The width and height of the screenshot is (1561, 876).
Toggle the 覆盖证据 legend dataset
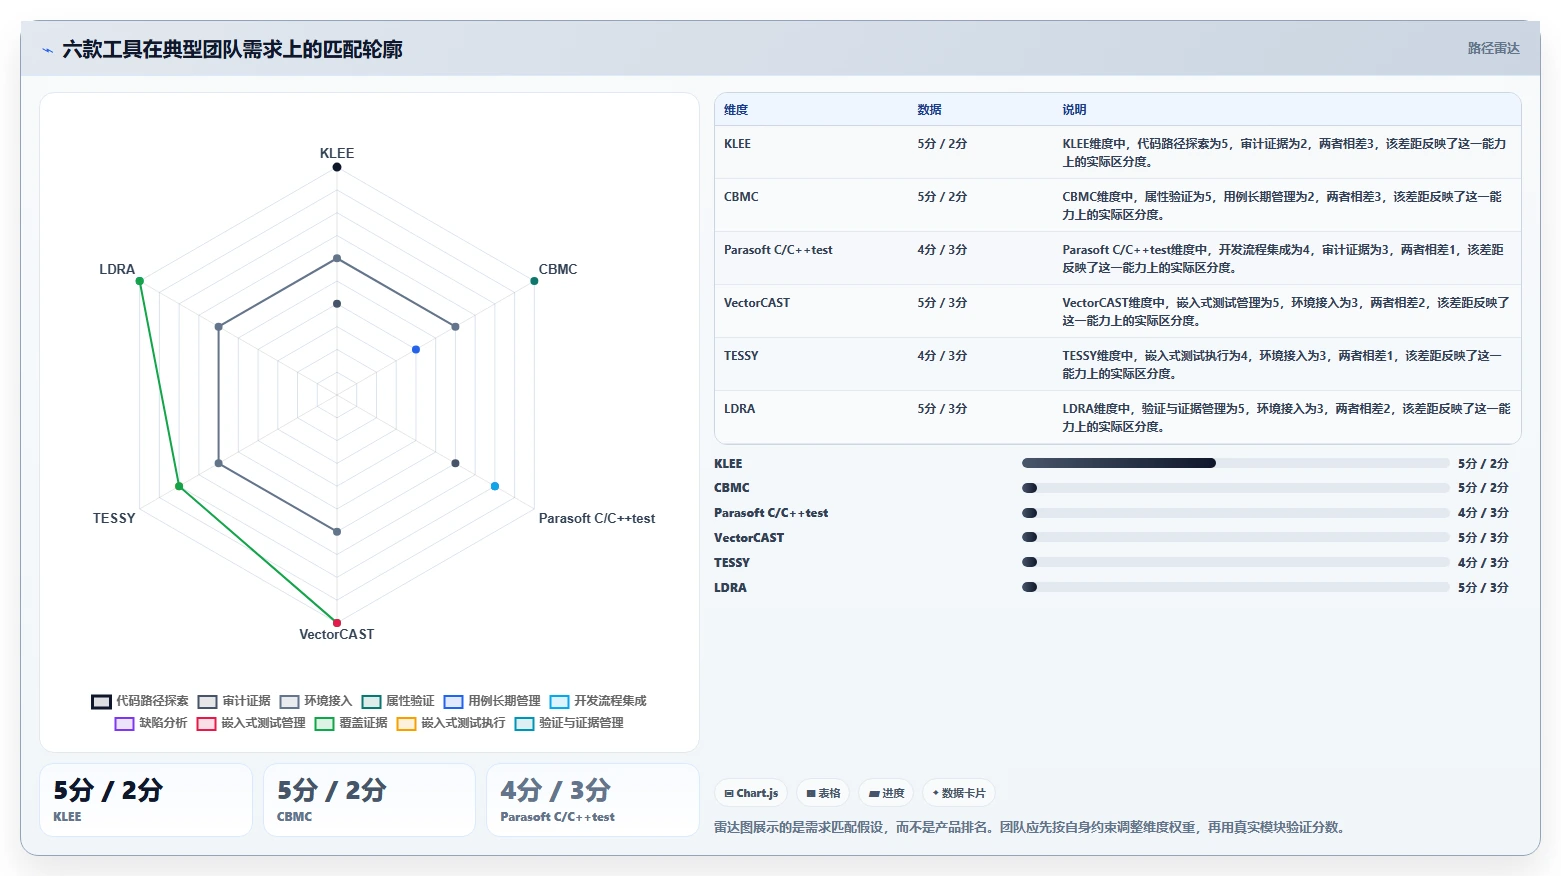point(351,723)
